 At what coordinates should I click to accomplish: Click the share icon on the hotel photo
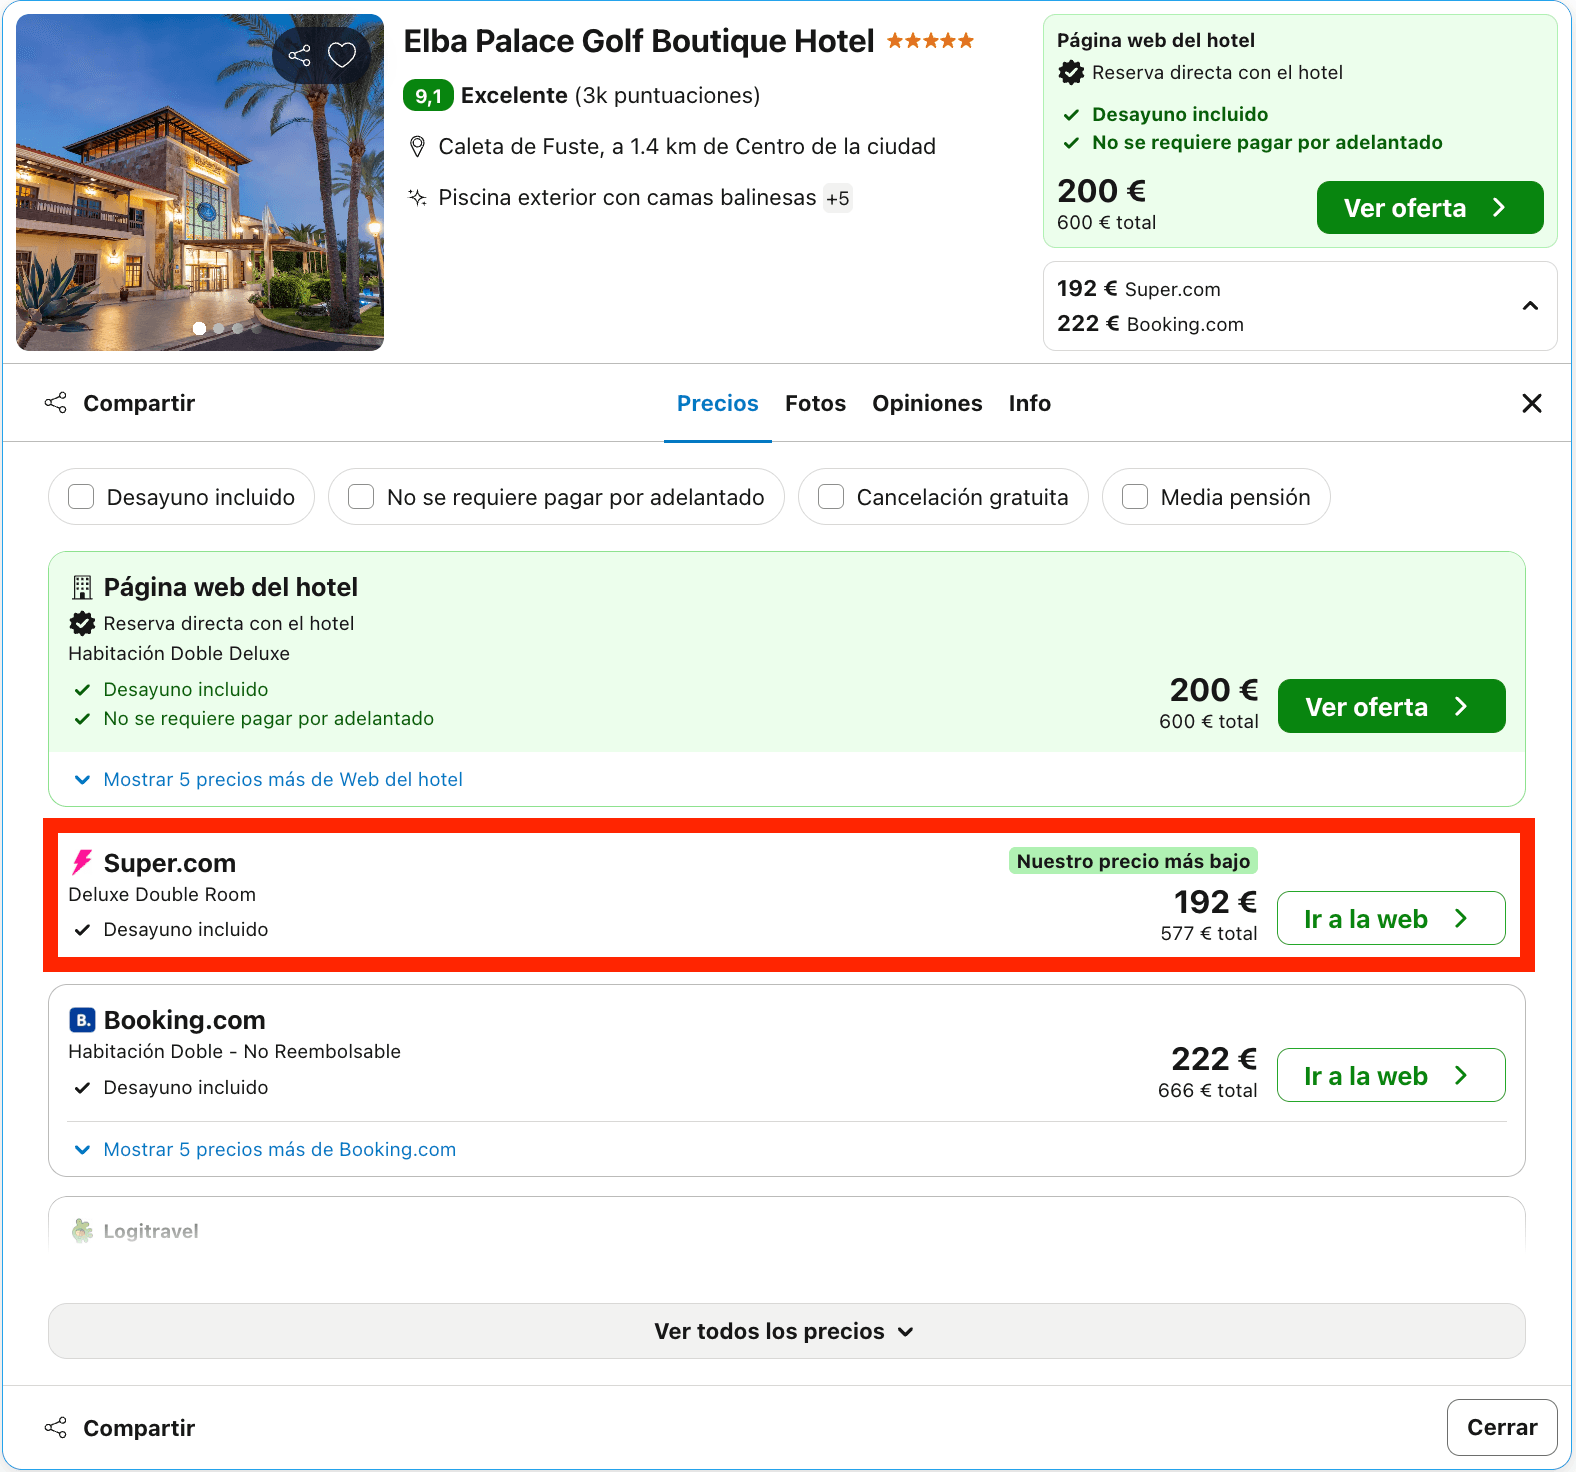click(299, 55)
